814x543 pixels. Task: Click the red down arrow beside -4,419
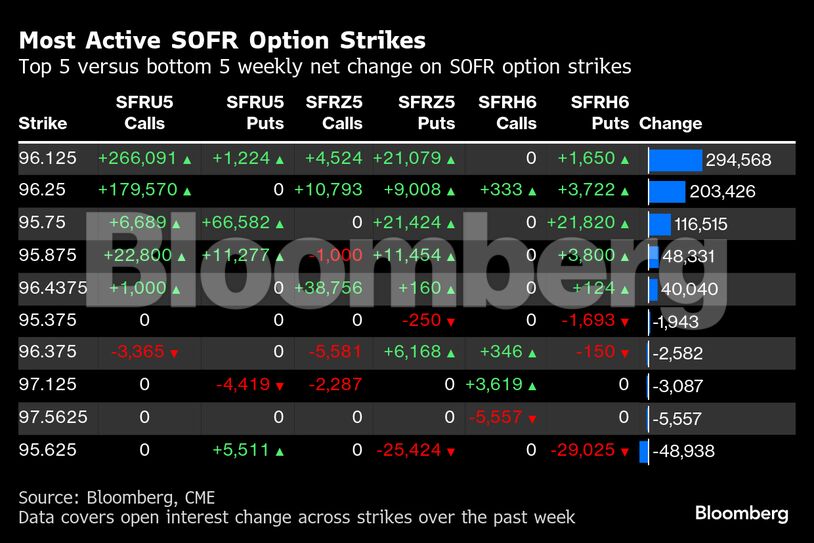(x=278, y=386)
